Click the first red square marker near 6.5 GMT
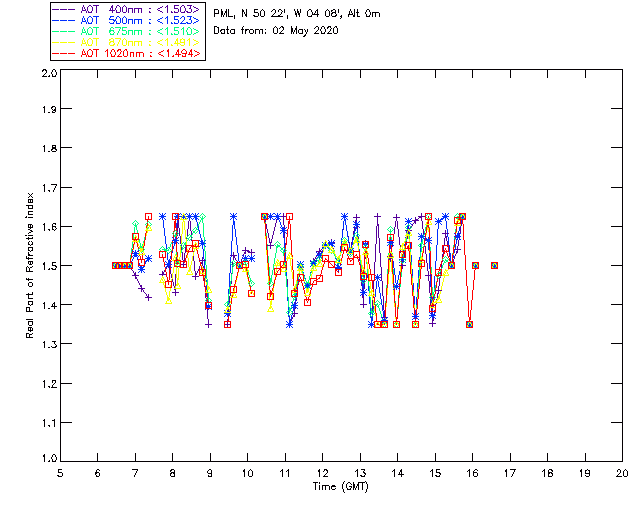640x512 pixels. click(x=115, y=265)
